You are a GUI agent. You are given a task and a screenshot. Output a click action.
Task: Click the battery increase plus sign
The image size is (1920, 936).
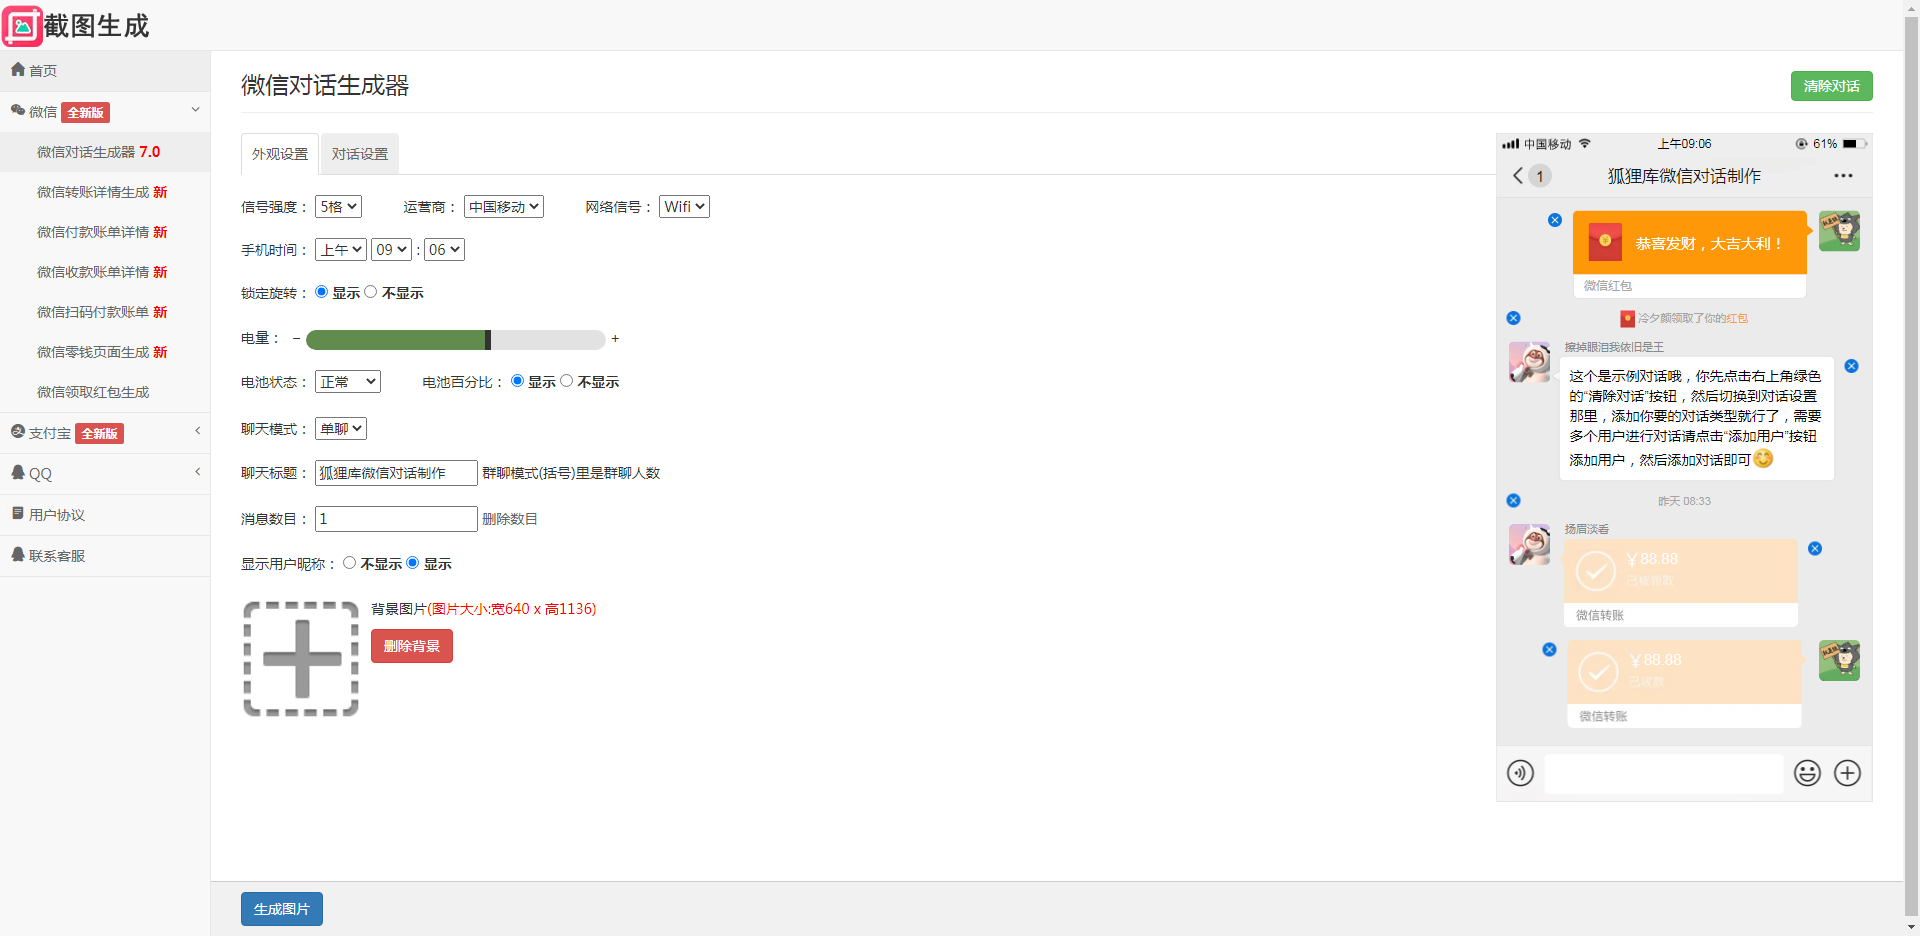tap(615, 339)
